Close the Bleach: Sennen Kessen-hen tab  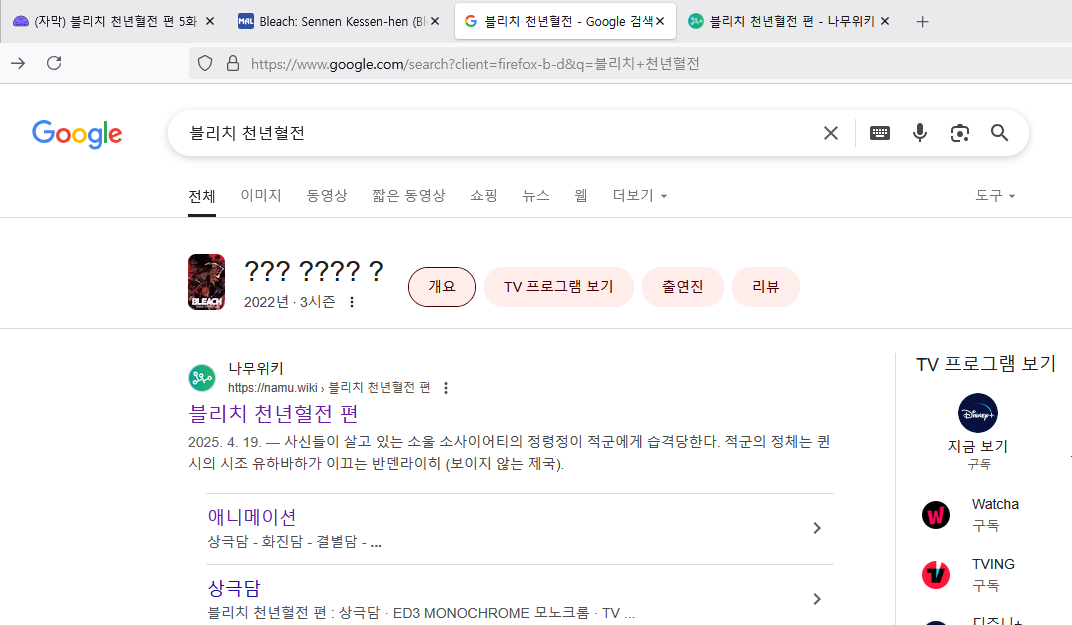pyautogui.click(x=435, y=21)
